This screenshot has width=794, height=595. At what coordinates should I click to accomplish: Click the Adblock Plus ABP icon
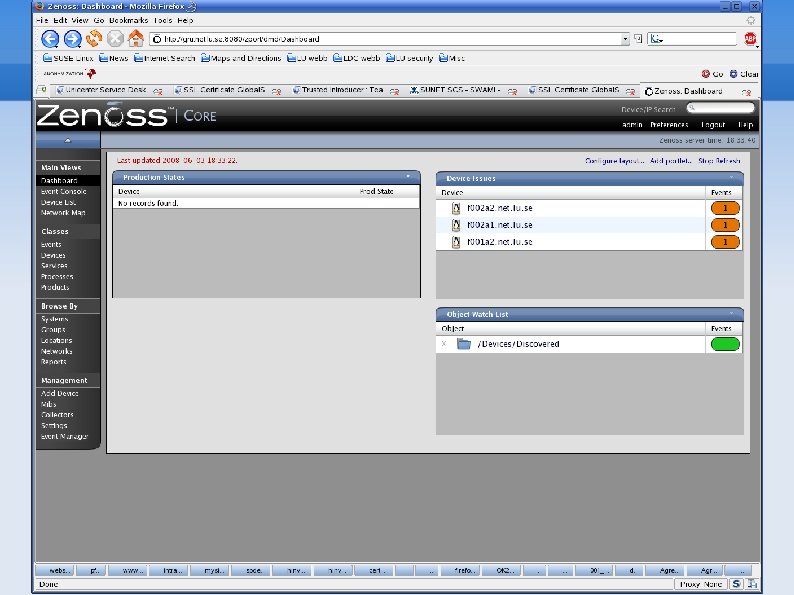click(x=750, y=38)
